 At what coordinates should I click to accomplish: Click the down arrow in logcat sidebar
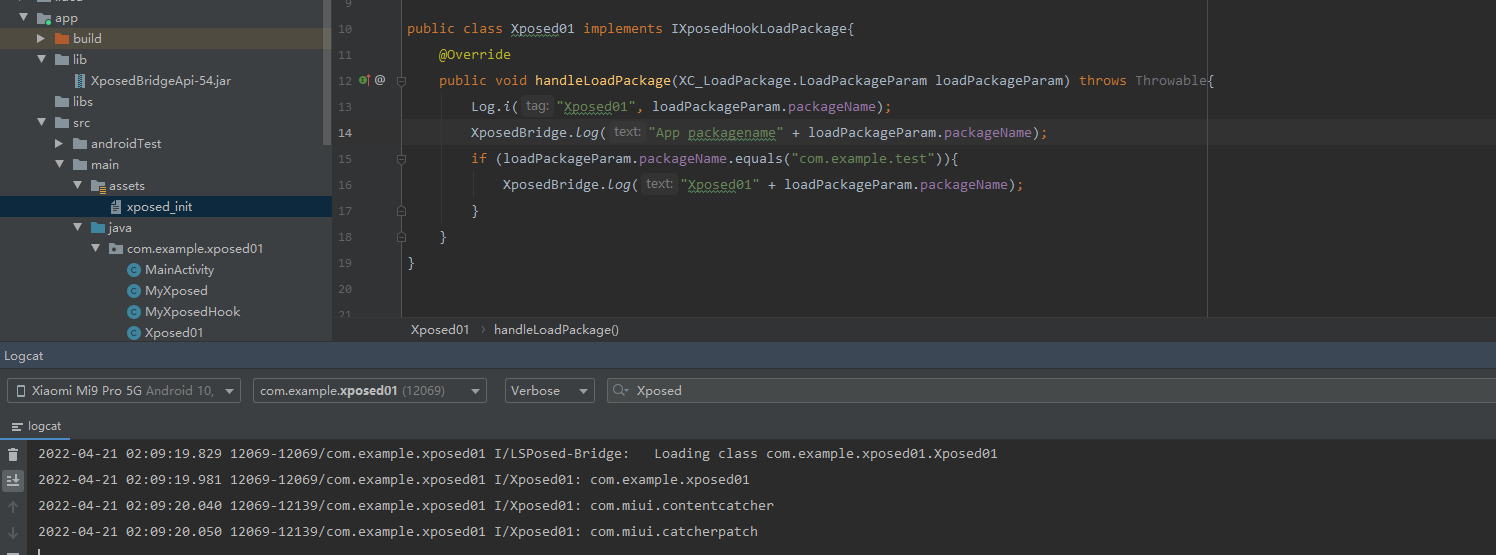tap(13, 533)
